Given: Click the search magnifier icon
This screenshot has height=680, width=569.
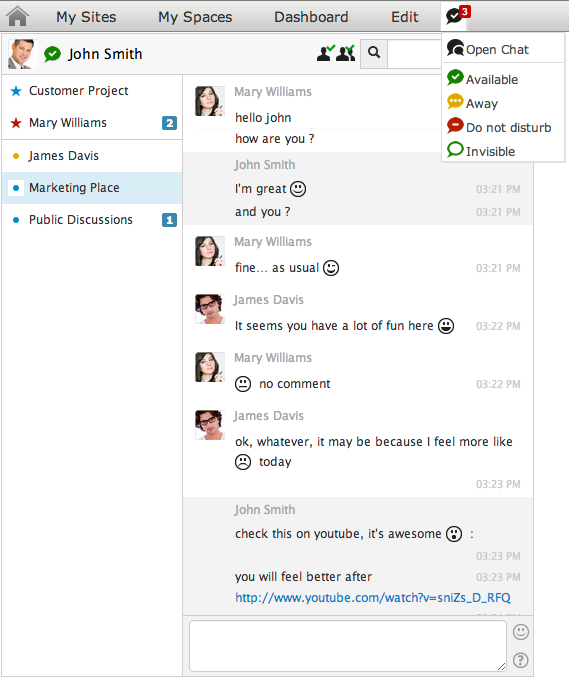Looking at the screenshot, I should (x=374, y=53).
